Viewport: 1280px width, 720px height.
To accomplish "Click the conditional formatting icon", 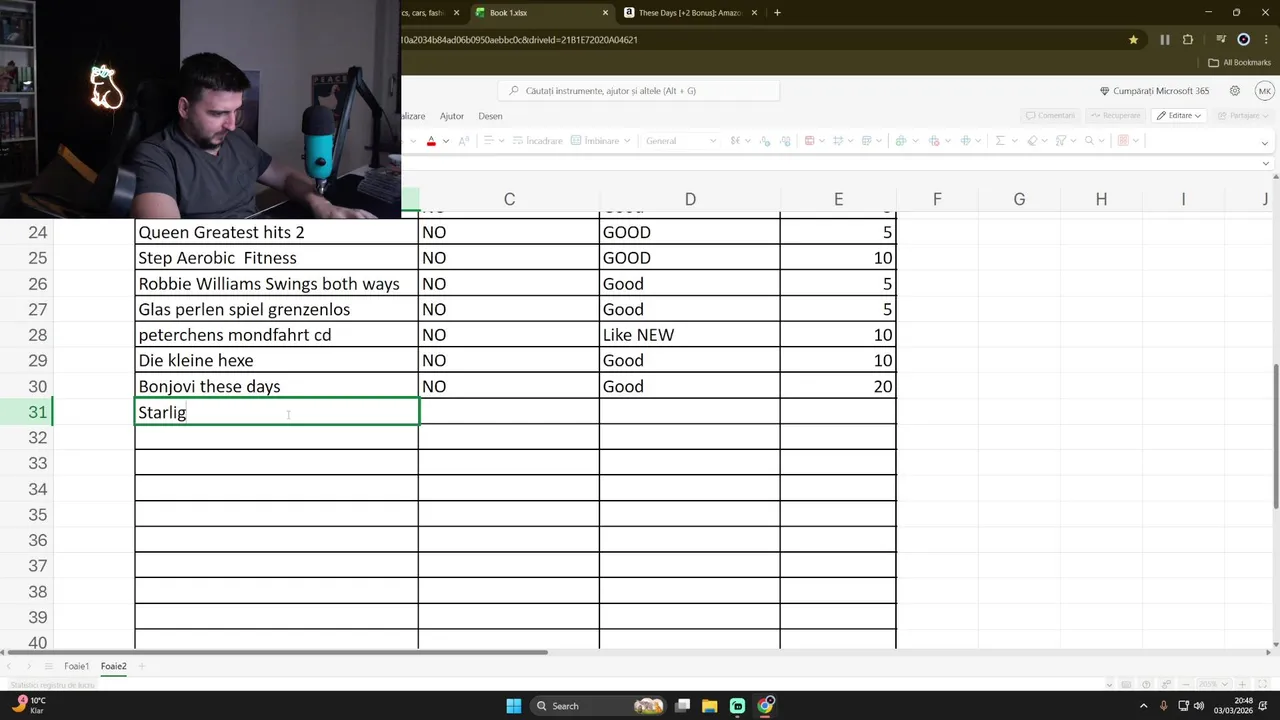I will pos(810,141).
